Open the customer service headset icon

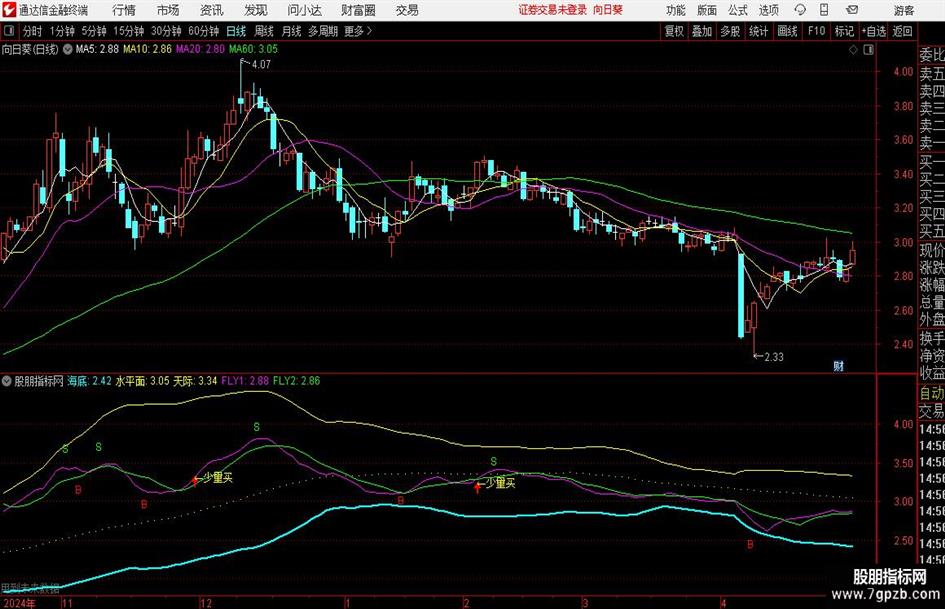(x=800, y=10)
